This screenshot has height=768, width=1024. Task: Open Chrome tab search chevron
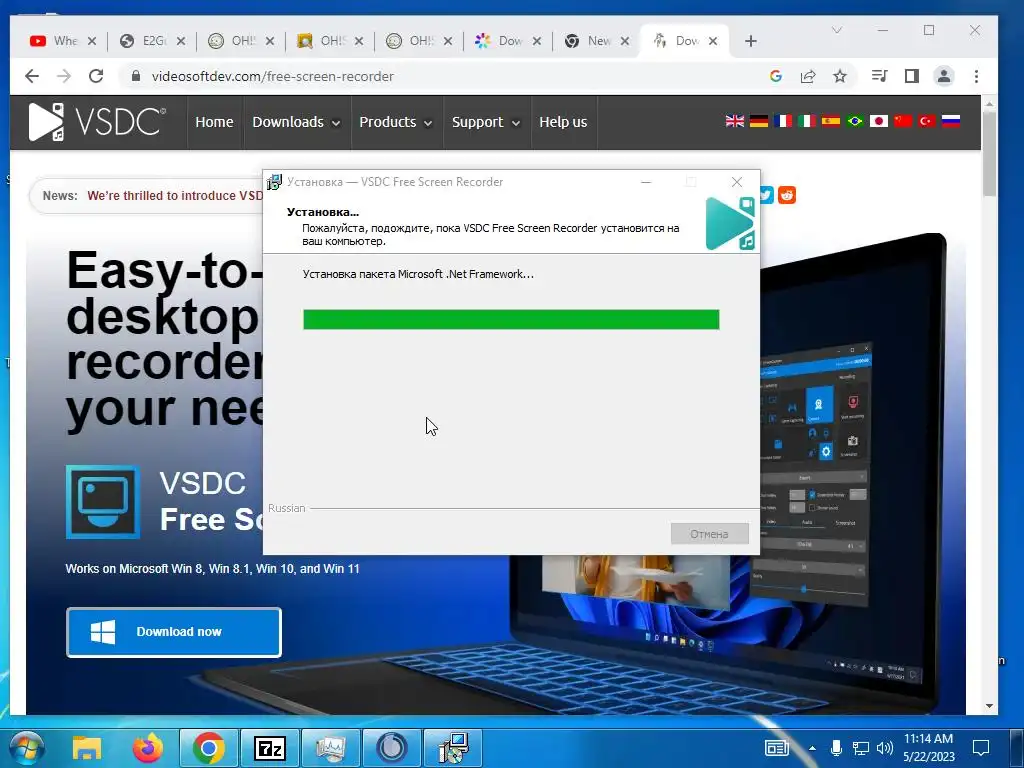coord(837,30)
